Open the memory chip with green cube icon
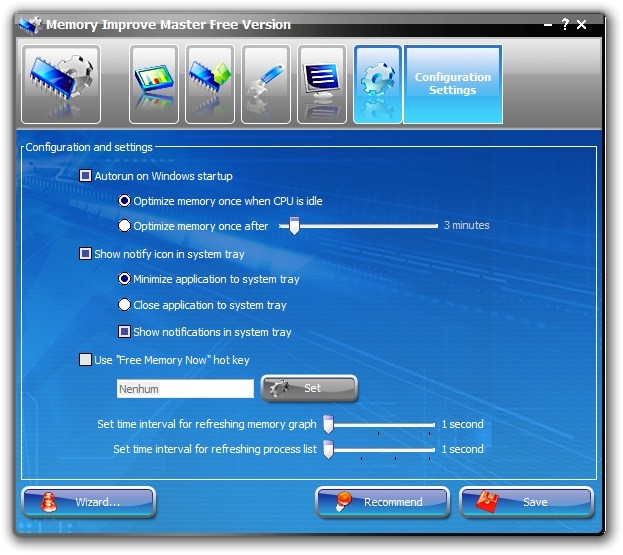 click(210, 84)
